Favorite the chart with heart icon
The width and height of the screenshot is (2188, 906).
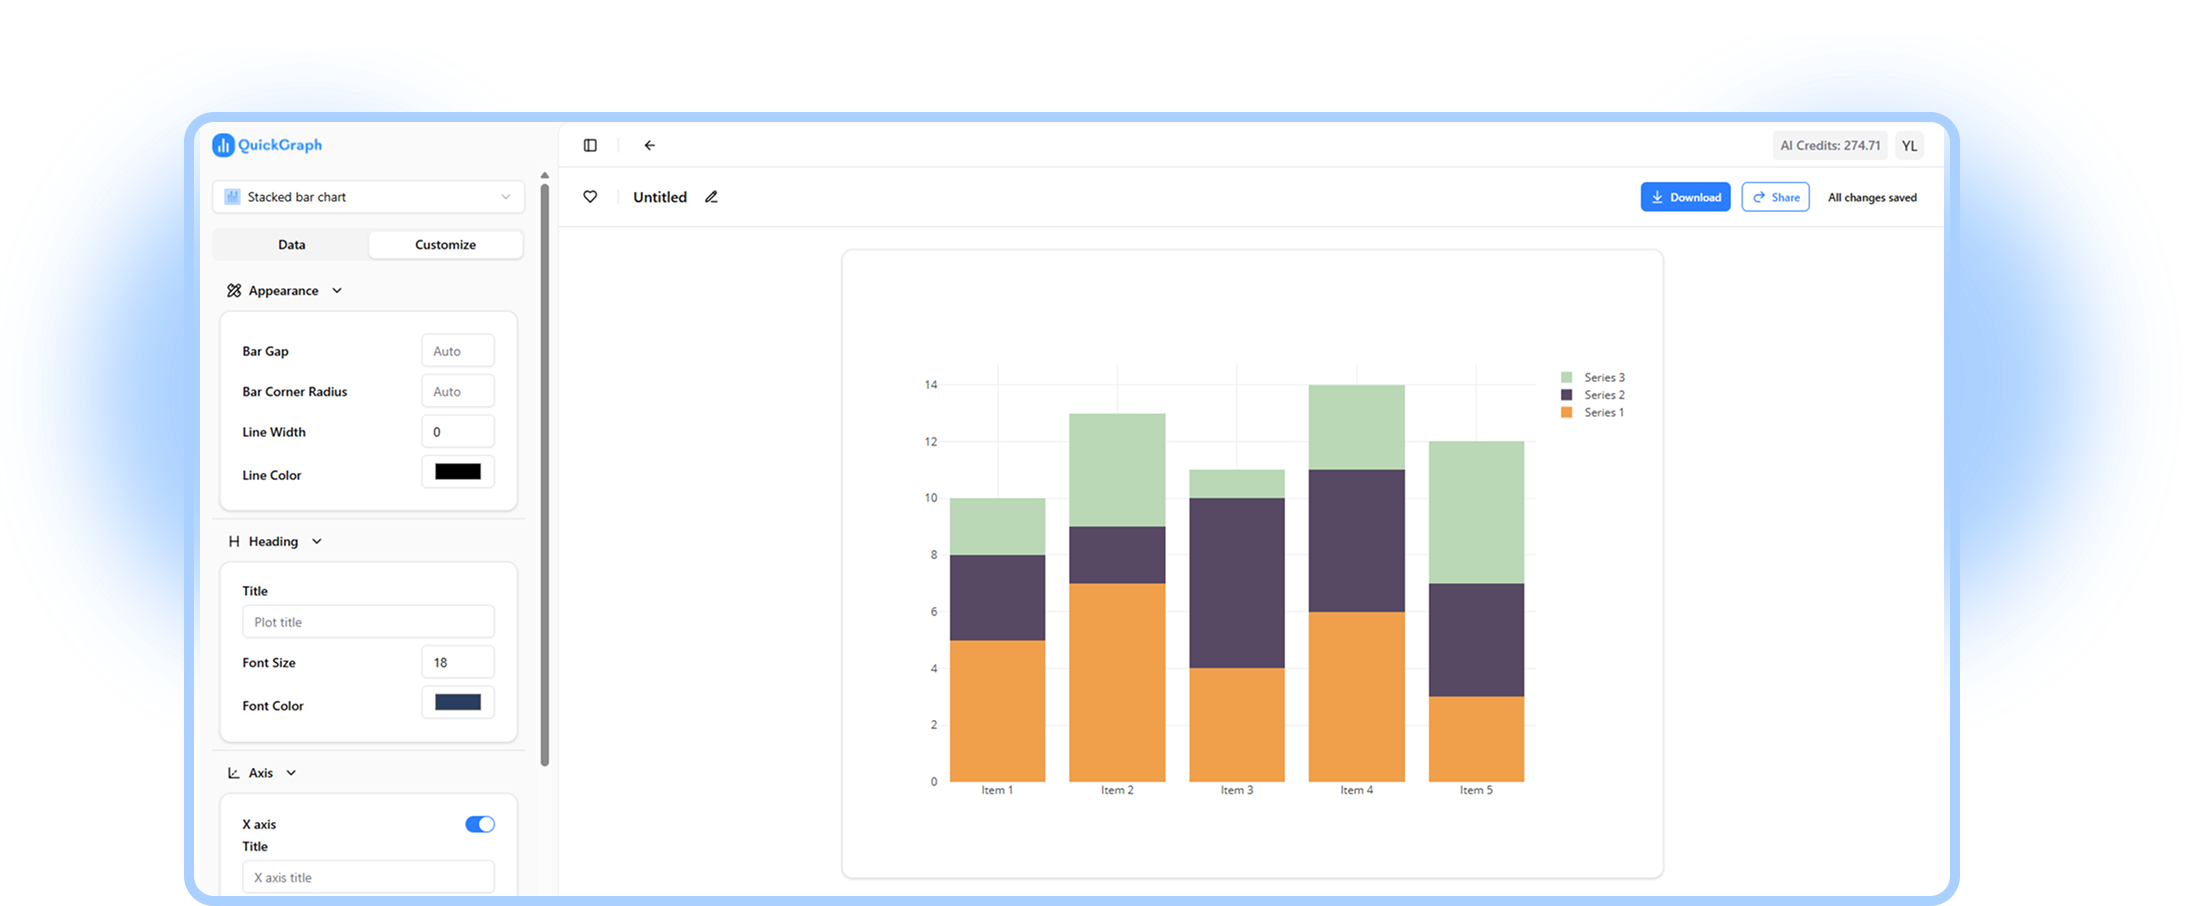(590, 197)
